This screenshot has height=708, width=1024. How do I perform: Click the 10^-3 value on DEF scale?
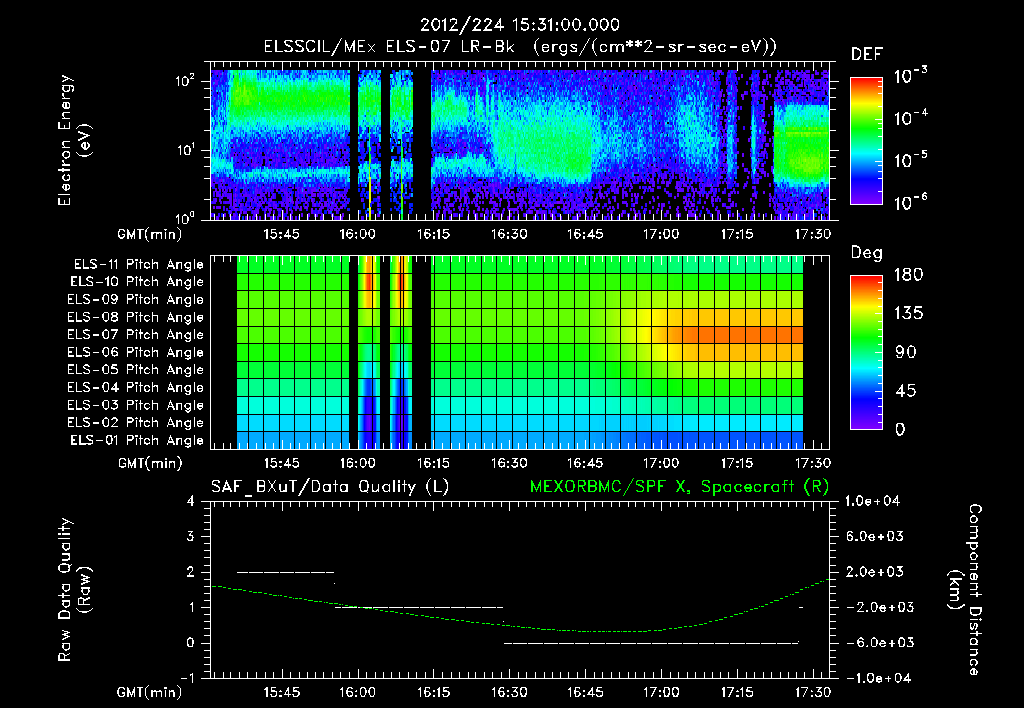[x=910, y=75]
